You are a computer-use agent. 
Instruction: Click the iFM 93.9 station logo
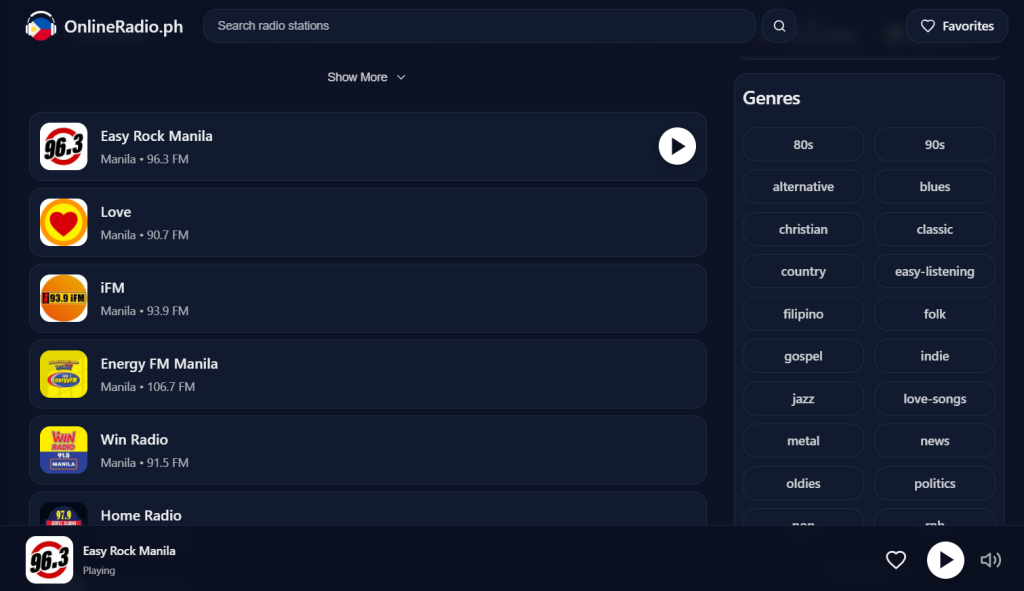(64, 298)
